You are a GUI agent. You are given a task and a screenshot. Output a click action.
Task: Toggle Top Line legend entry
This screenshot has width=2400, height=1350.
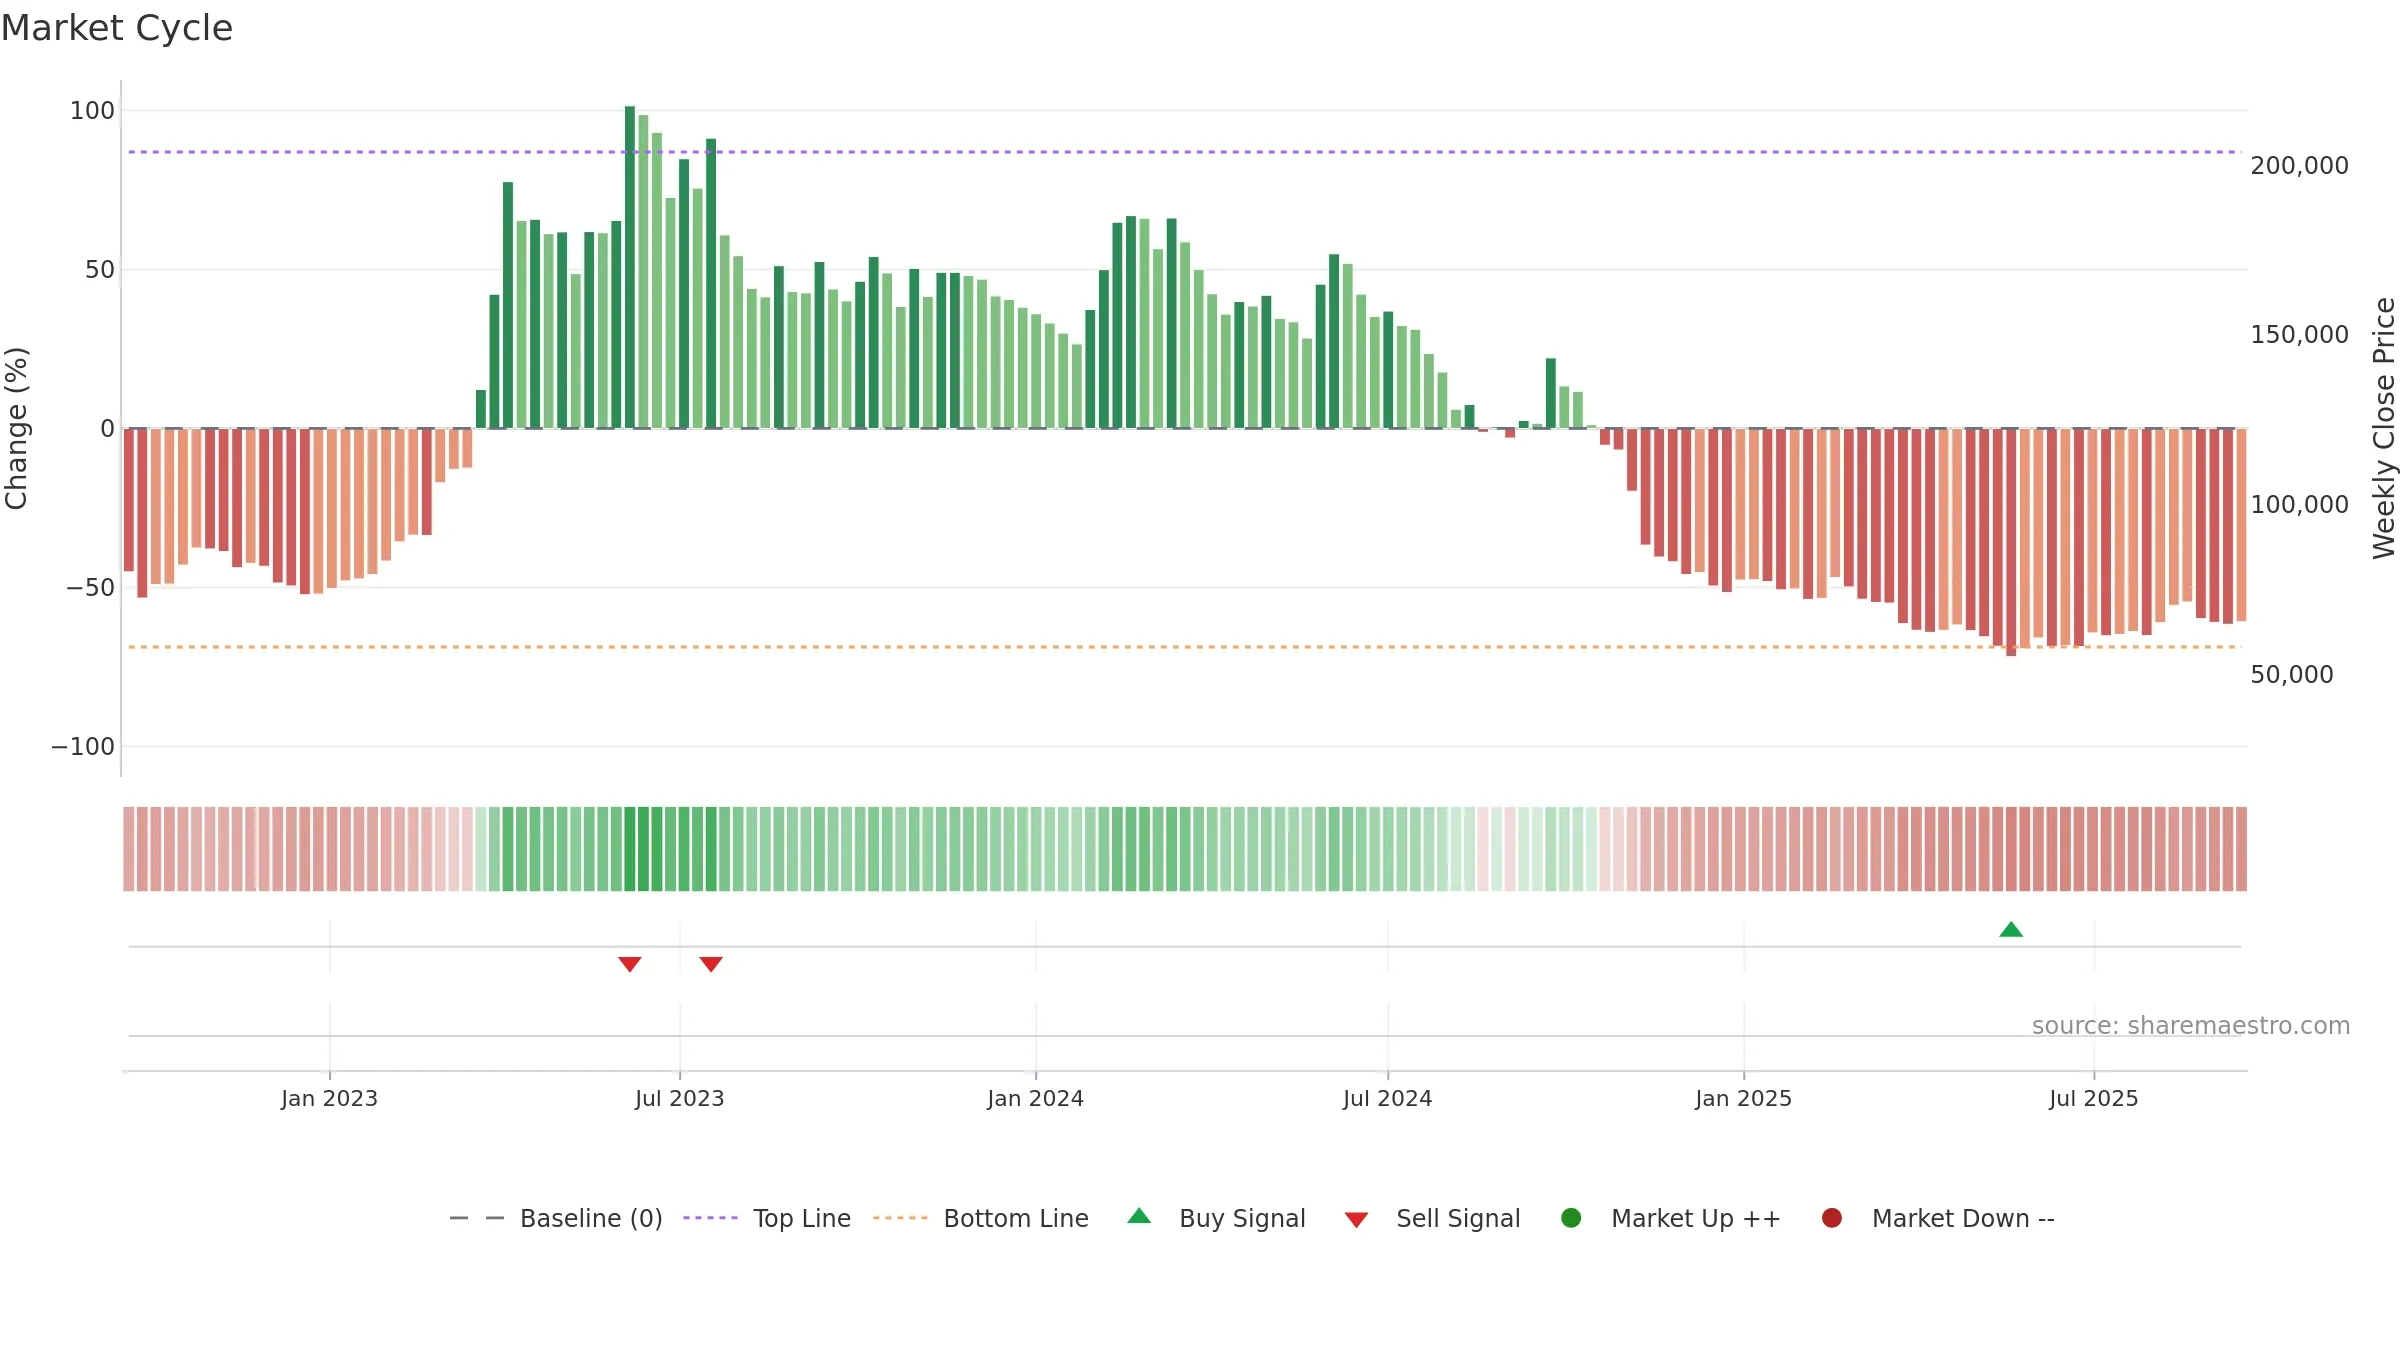click(x=767, y=1218)
